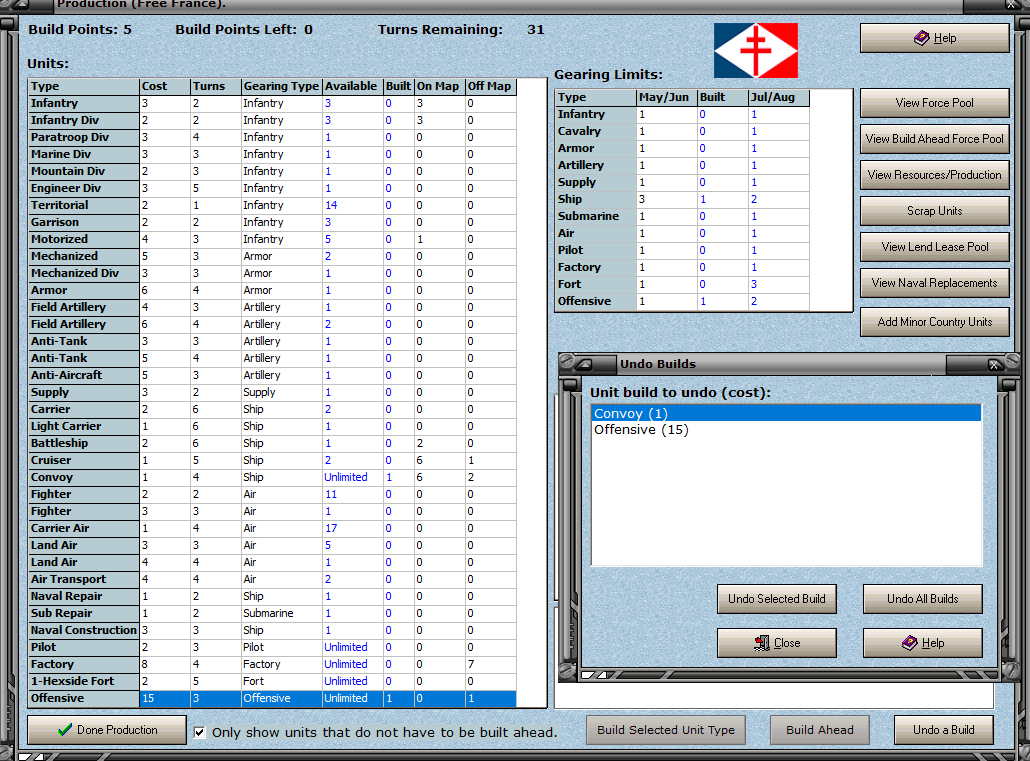Click Undo Selected Build
Viewport: 1030px width, 761px height.
[x=776, y=599]
